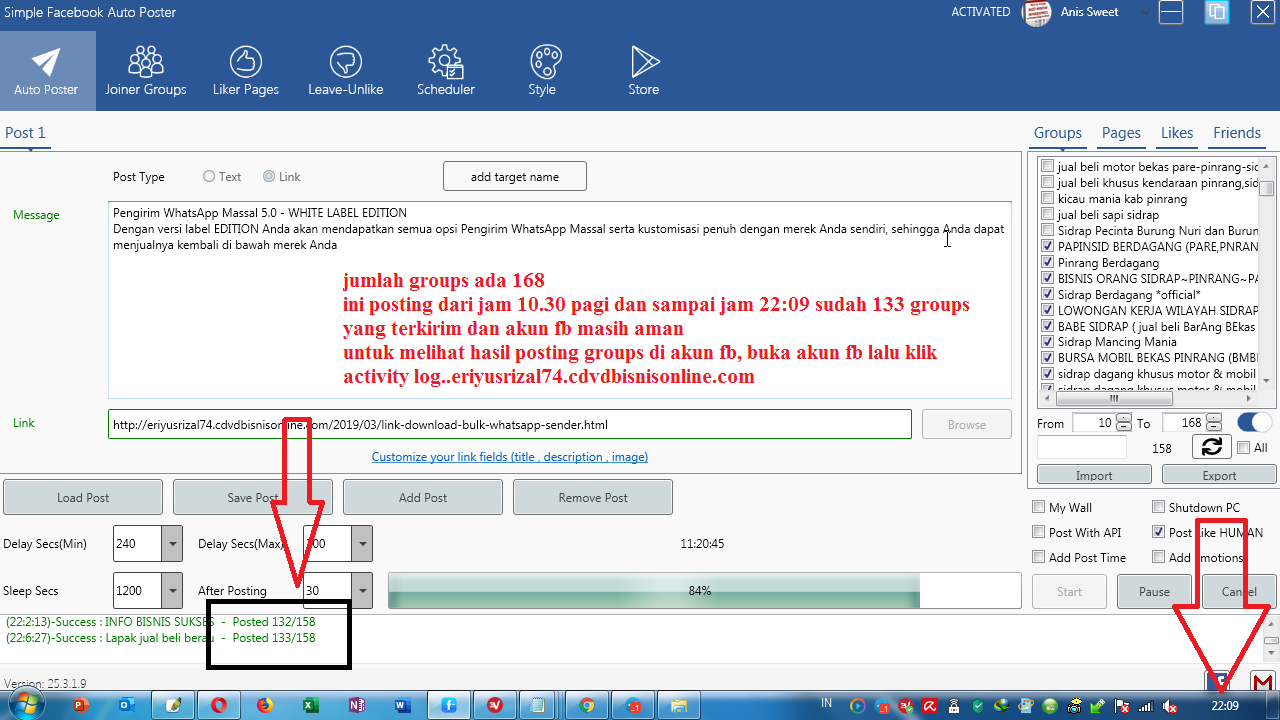Open the Style palette section
The width and height of the screenshot is (1280, 720).
543,70
